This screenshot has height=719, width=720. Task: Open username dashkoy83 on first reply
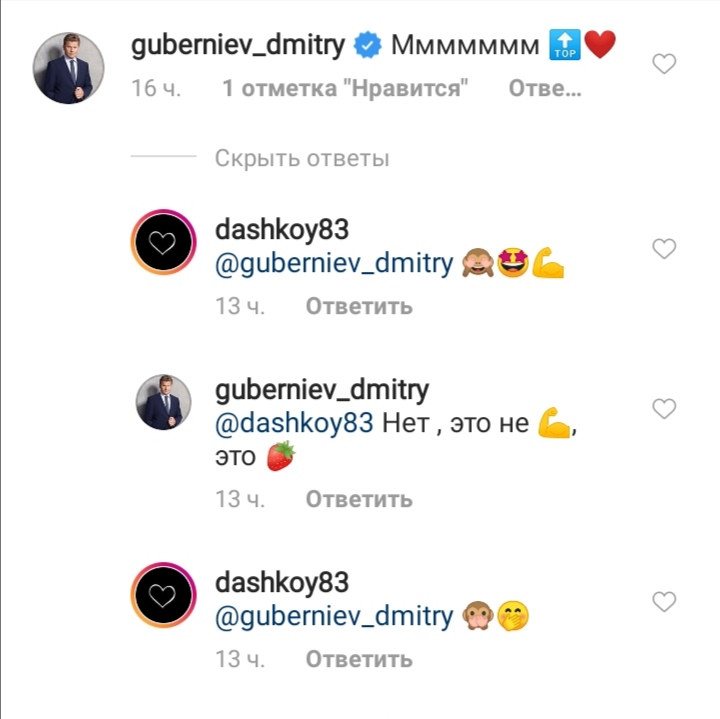pos(282,230)
